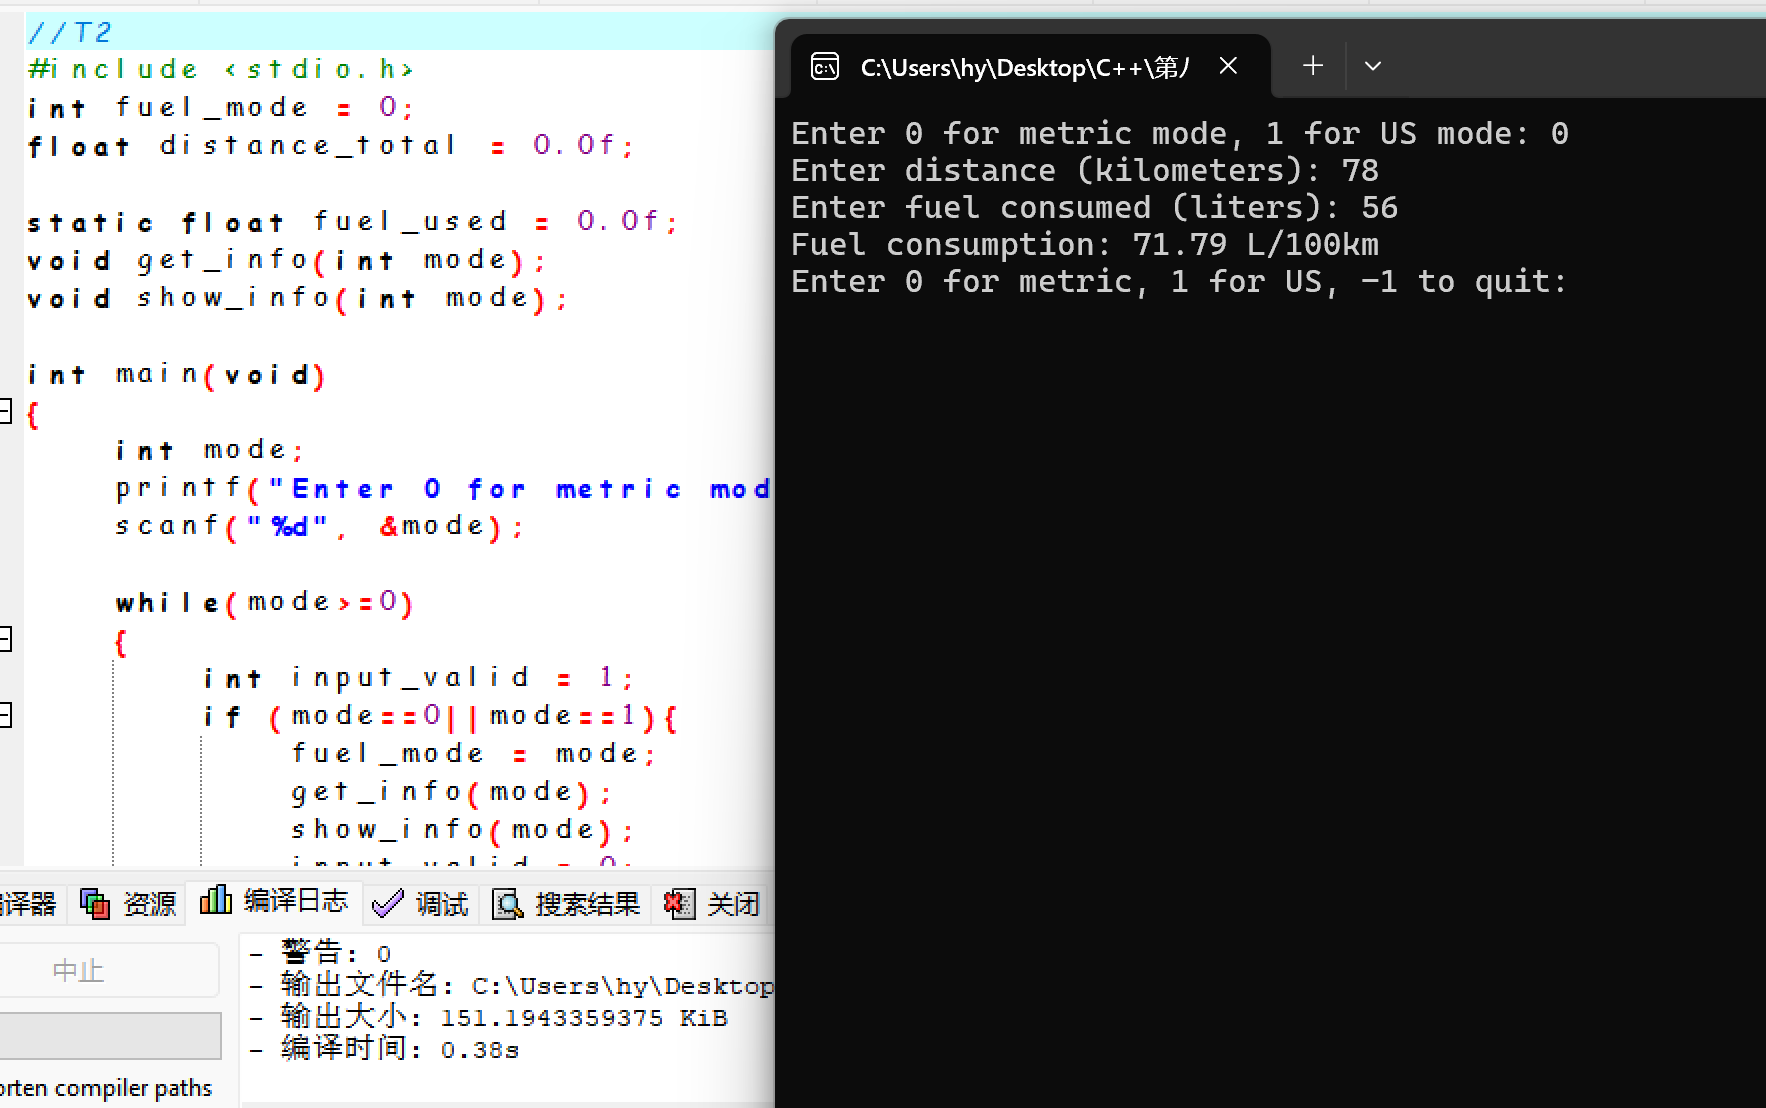Click the 输出大小 151.19 KiB log line
This screenshot has width=1766, height=1108.
[488, 1017]
